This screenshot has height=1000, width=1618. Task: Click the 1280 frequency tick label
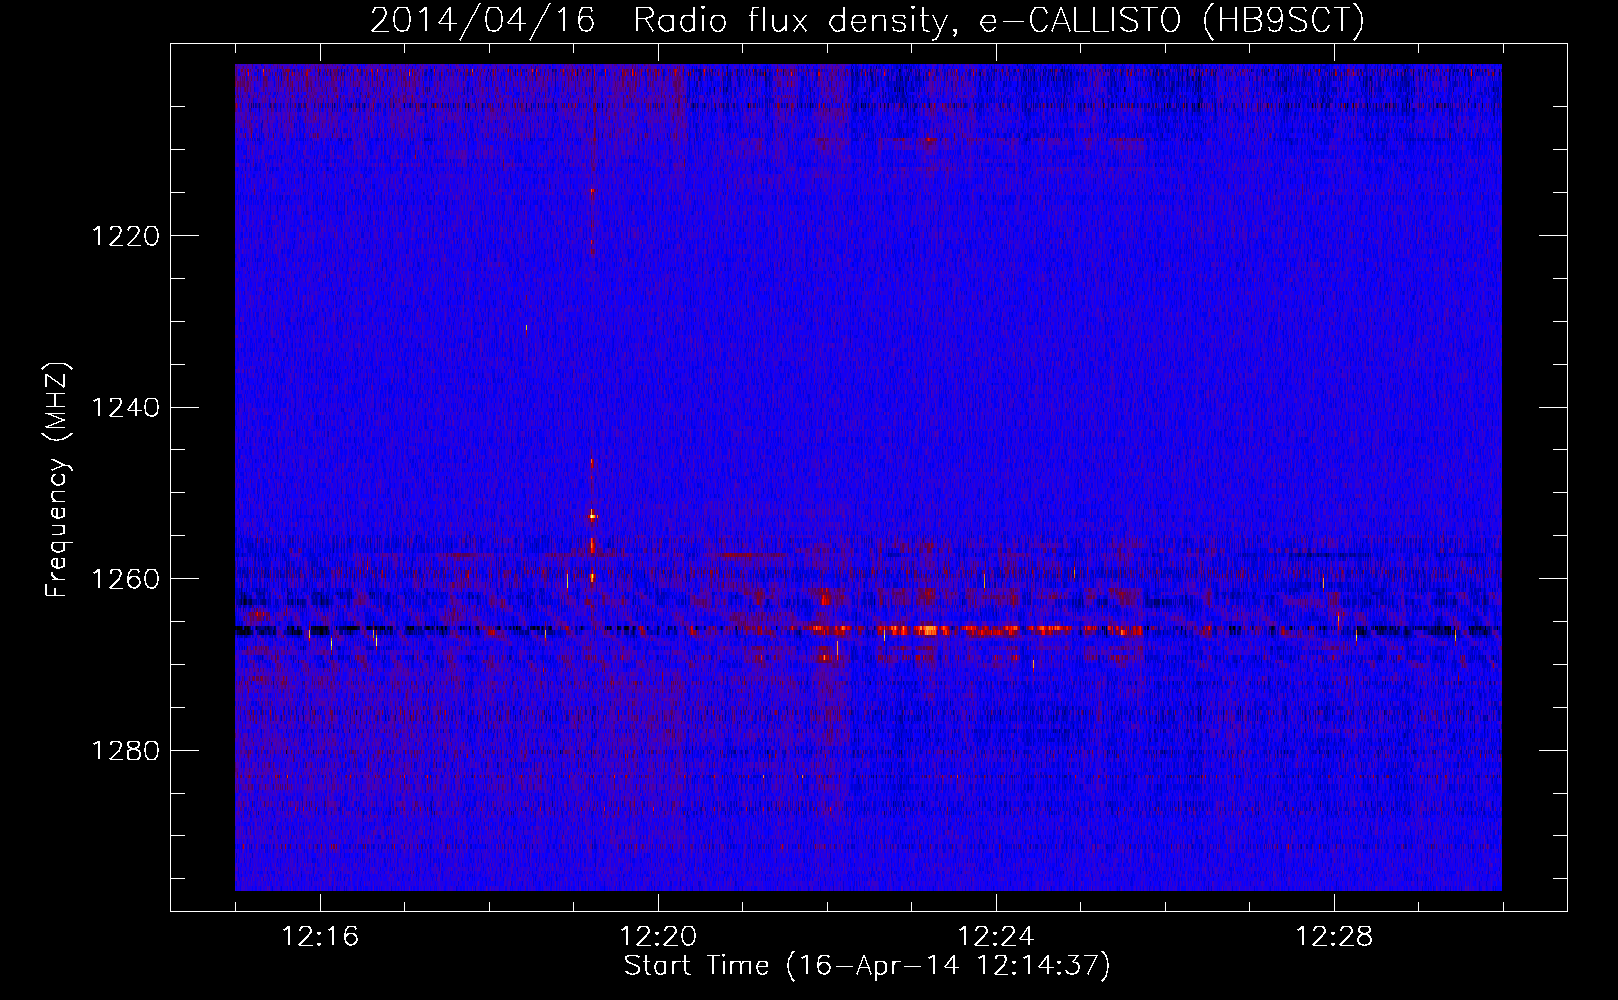(126, 750)
